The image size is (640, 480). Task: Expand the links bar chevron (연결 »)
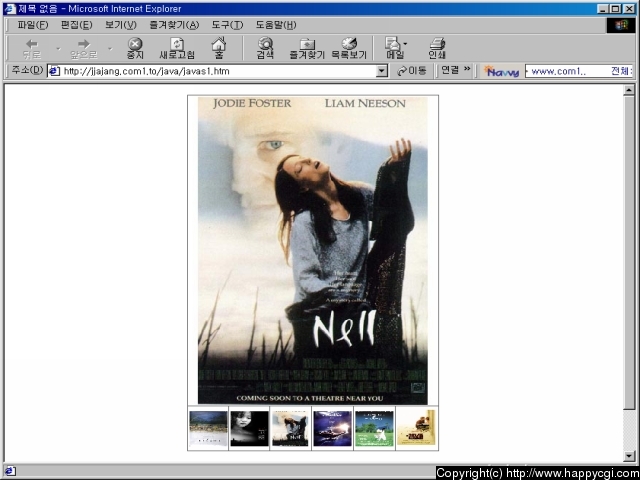click(x=467, y=69)
